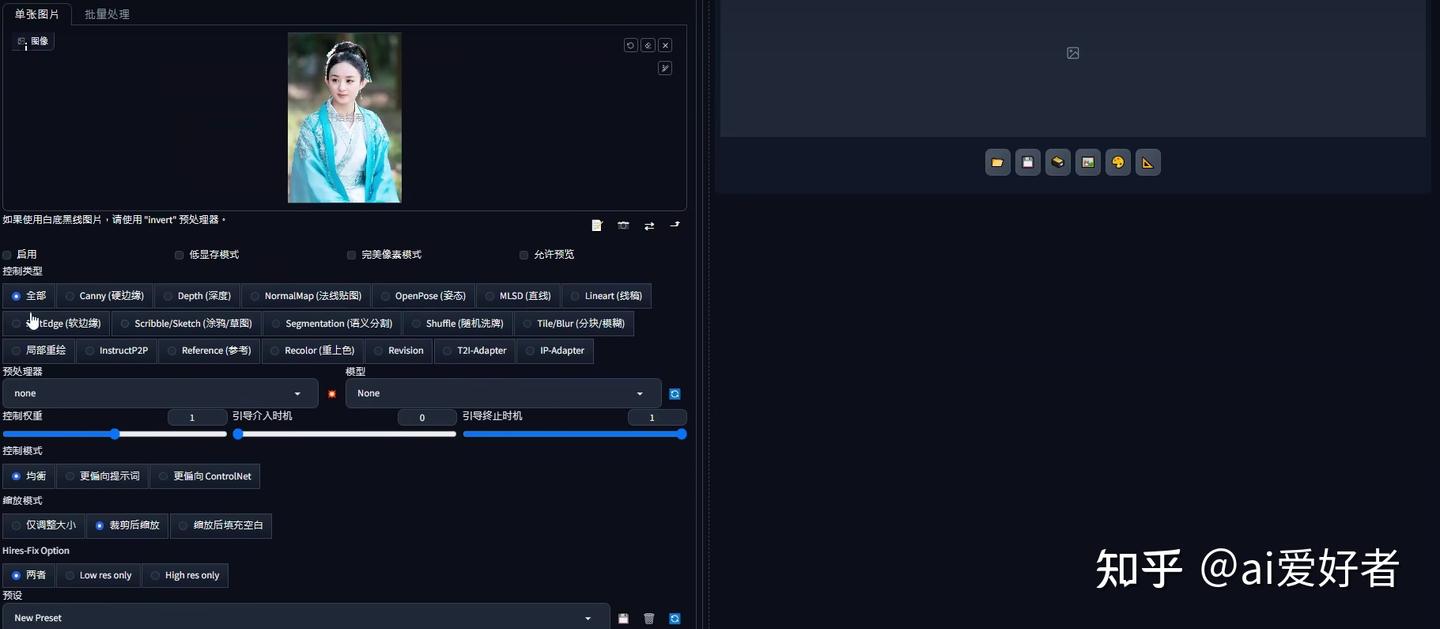Select the MLSD (直线) control type
This screenshot has width=1440, height=629.
(x=518, y=296)
